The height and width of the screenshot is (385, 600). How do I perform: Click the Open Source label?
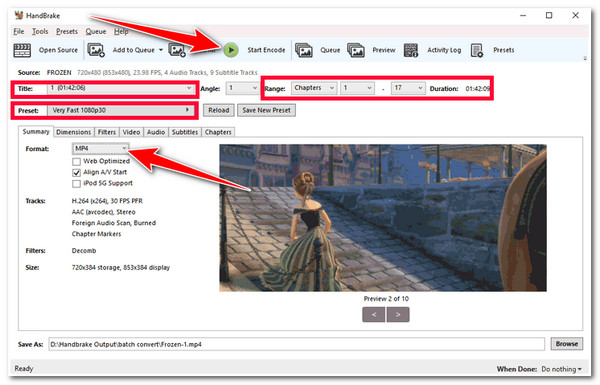click(x=58, y=50)
